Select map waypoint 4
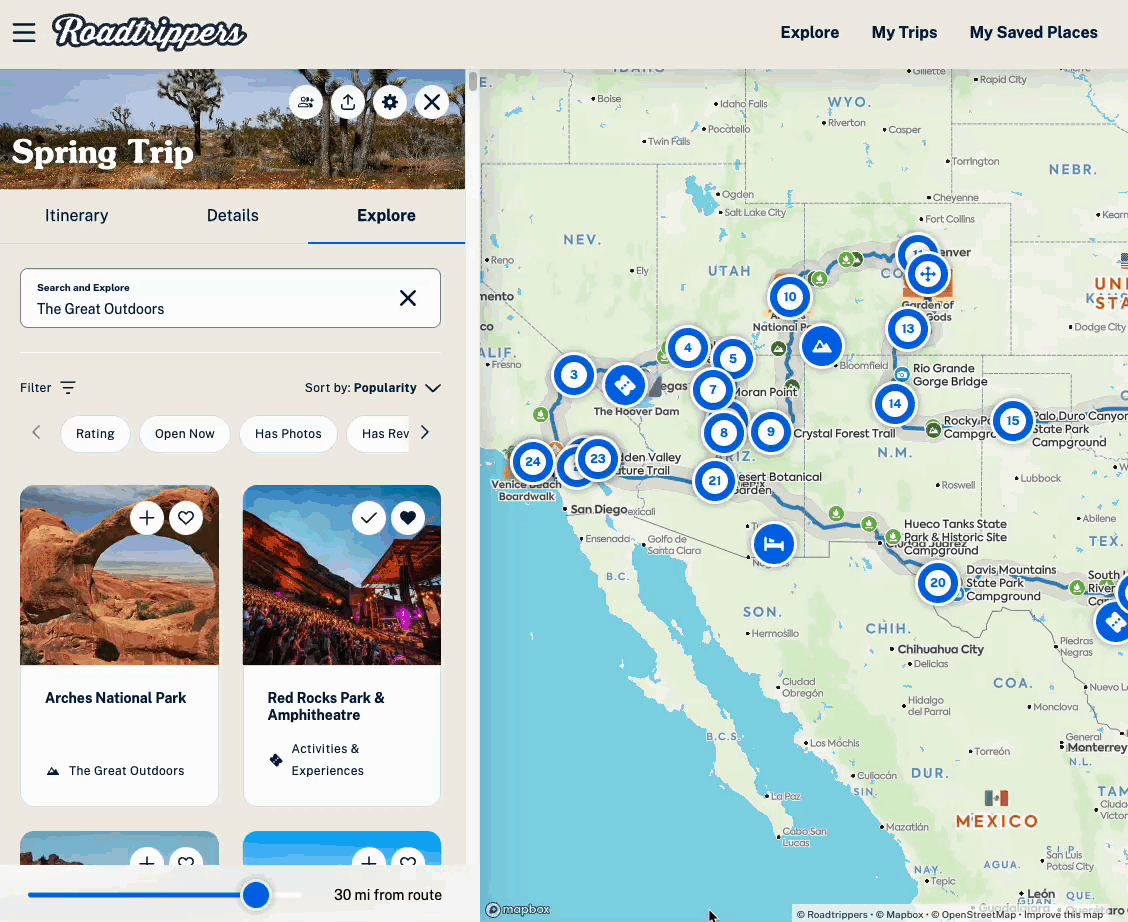This screenshot has width=1128, height=922. tap(688, 348)
